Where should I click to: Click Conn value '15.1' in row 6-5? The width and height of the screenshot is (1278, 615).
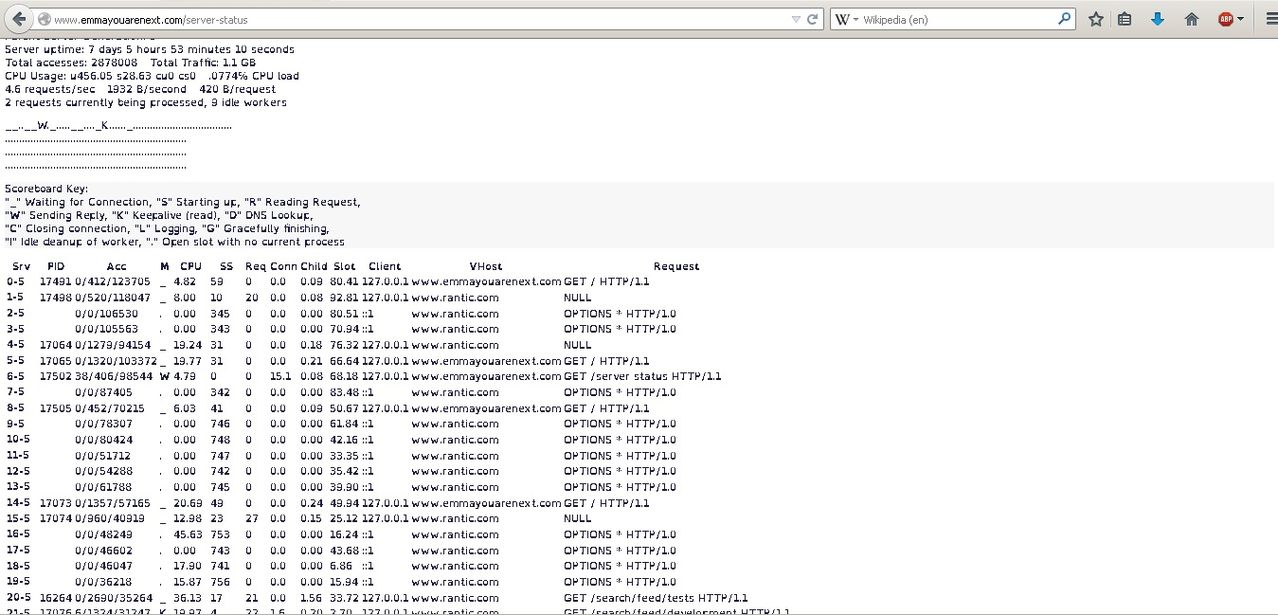pos(281,377)
